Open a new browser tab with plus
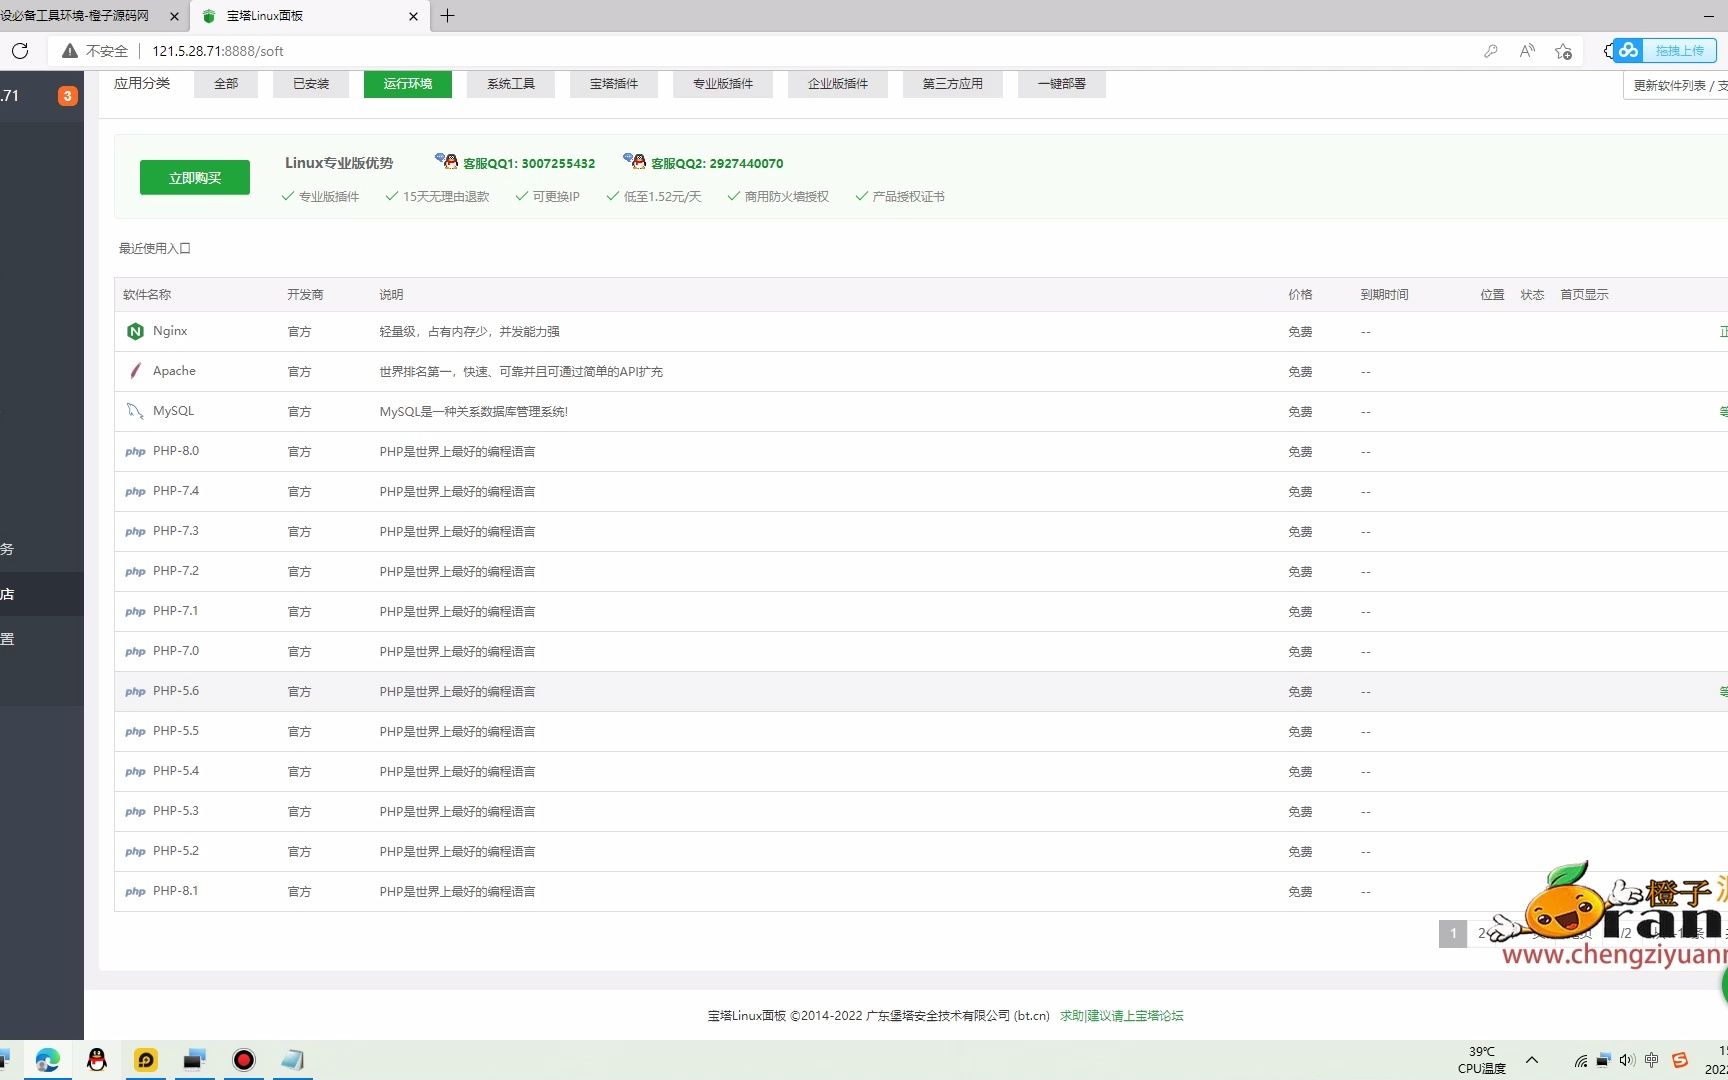Image resolution: width=1728 pixels, height=1080 pixels. 447,16
